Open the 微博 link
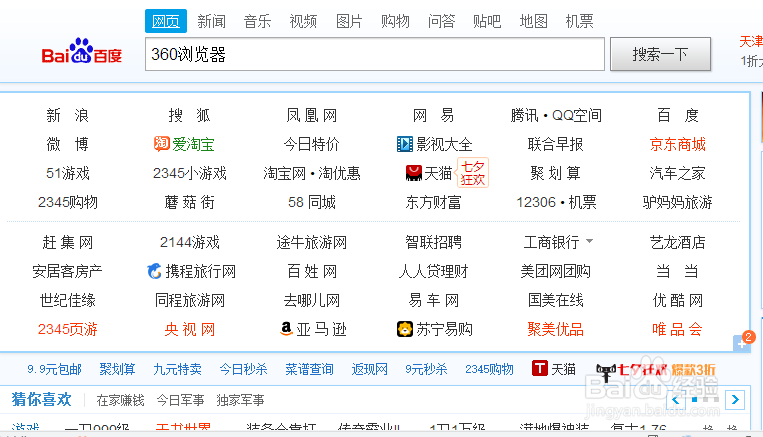763x437 pixels. 68,144
